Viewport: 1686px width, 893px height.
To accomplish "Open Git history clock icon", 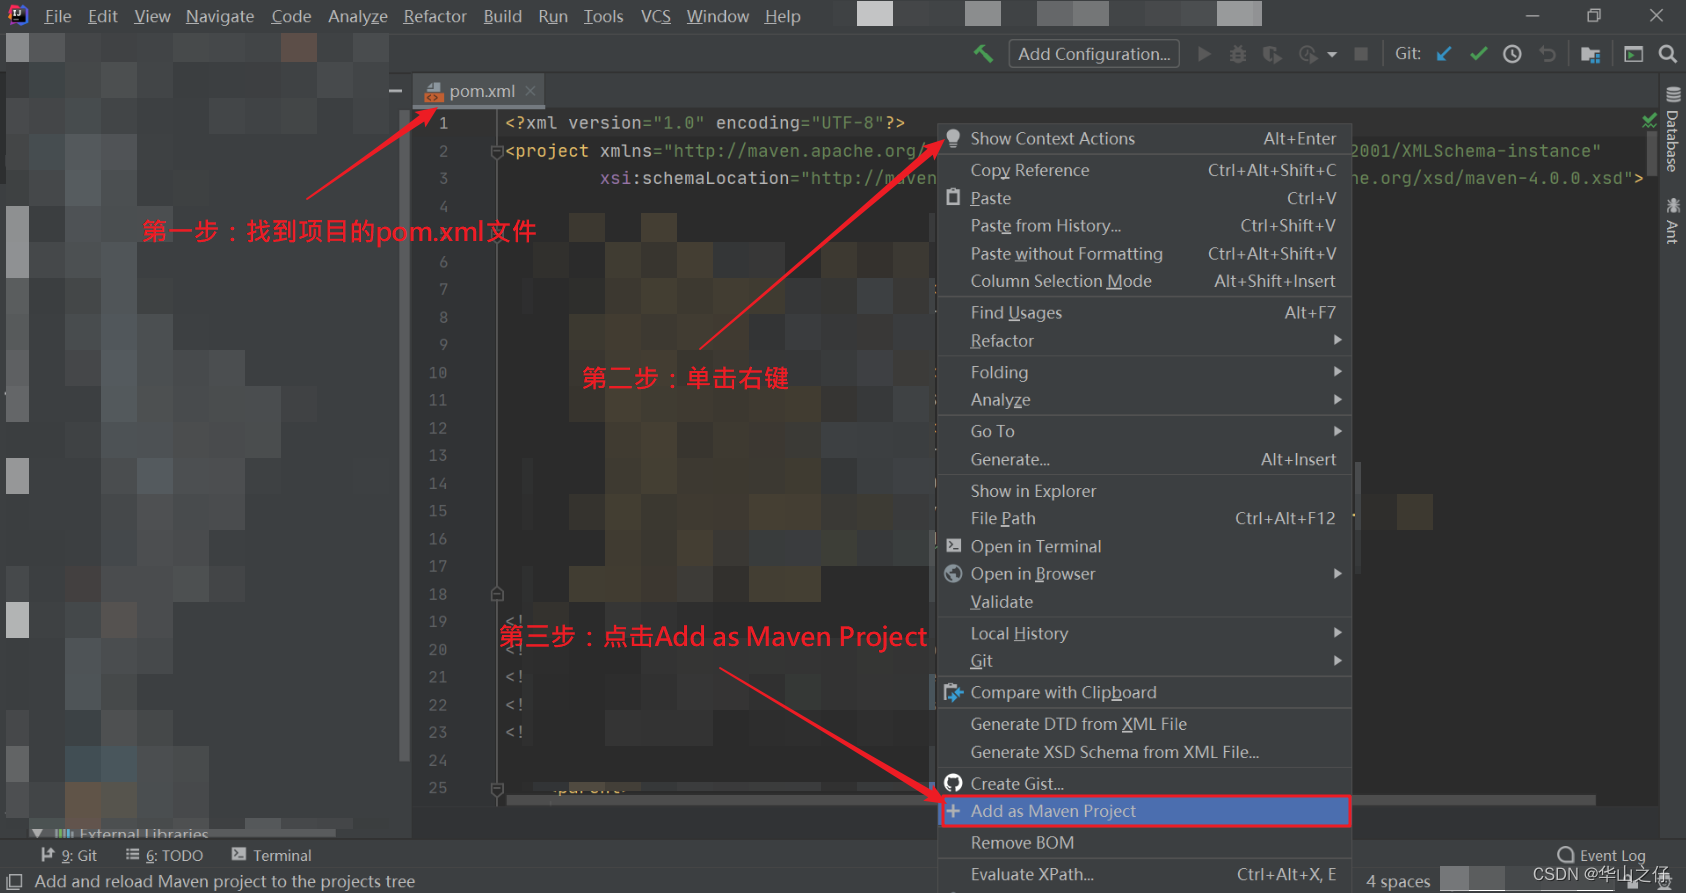I will (x=1512, y=54).
